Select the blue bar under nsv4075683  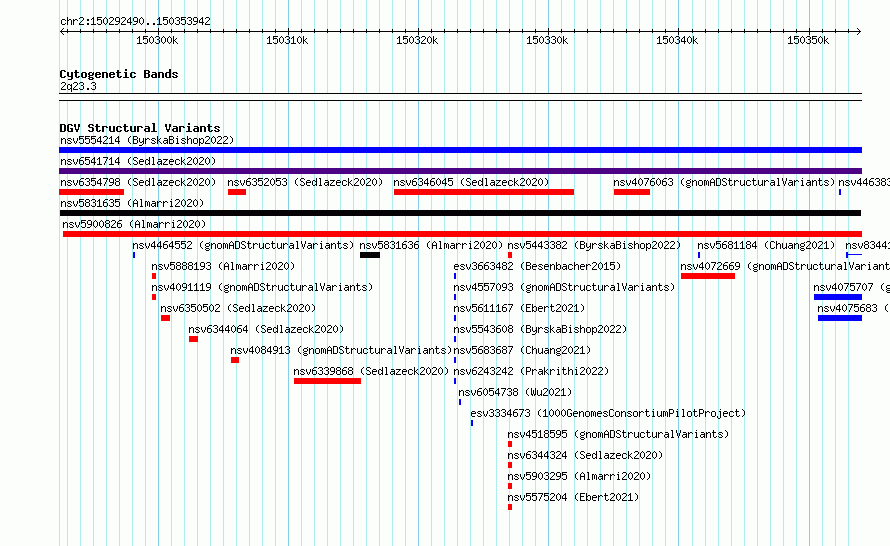click(840, 318)
